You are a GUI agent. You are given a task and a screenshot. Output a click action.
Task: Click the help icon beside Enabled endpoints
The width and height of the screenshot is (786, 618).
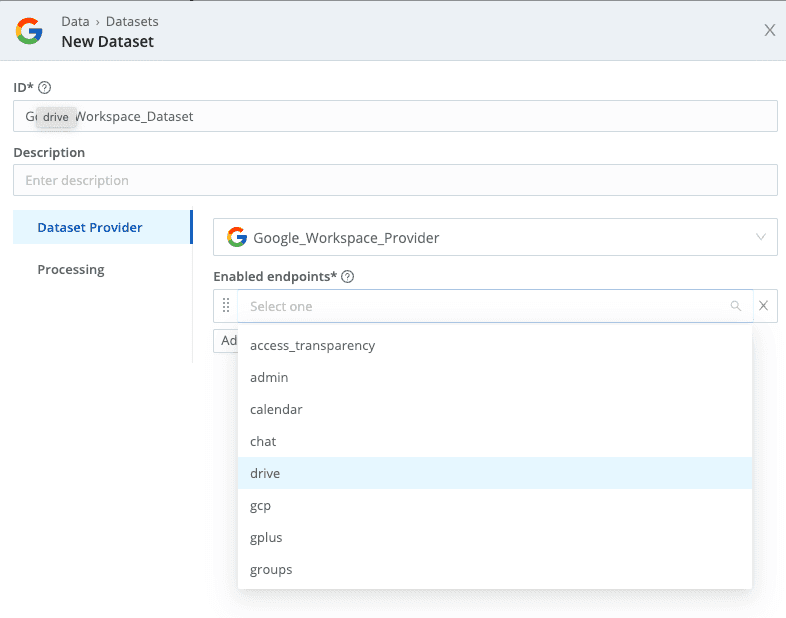pos(348,277)
